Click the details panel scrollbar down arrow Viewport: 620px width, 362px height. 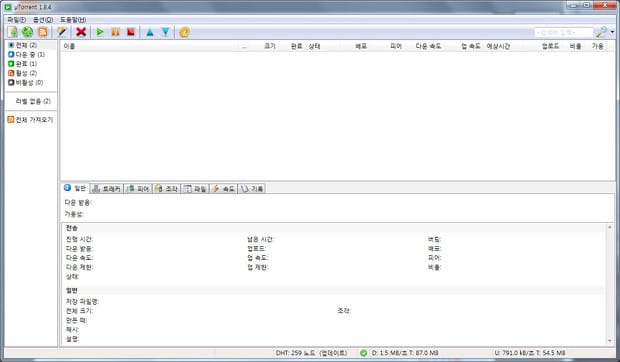pyautogui.click(x=609, y=341)
